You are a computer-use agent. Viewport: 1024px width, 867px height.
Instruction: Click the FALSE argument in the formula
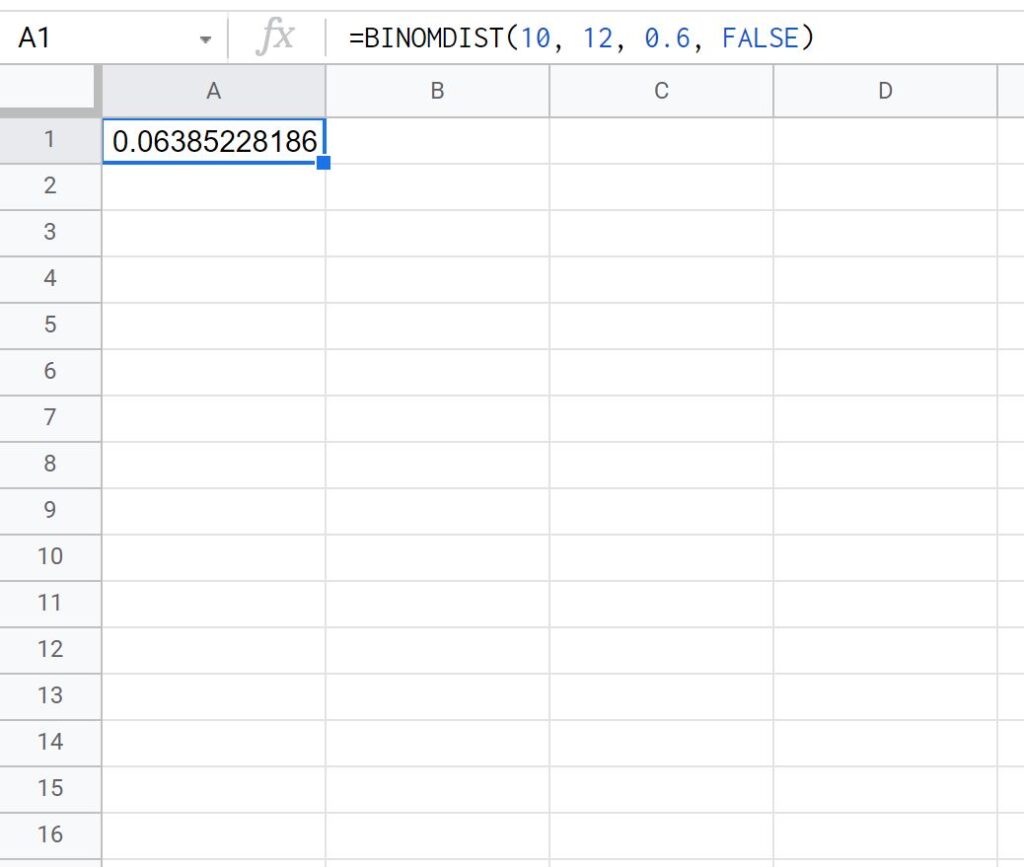760,37
